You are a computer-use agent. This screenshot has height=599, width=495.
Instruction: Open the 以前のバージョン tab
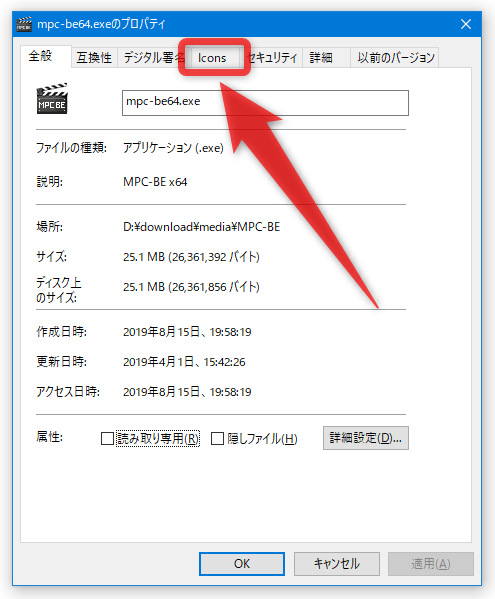pos(395,58)
